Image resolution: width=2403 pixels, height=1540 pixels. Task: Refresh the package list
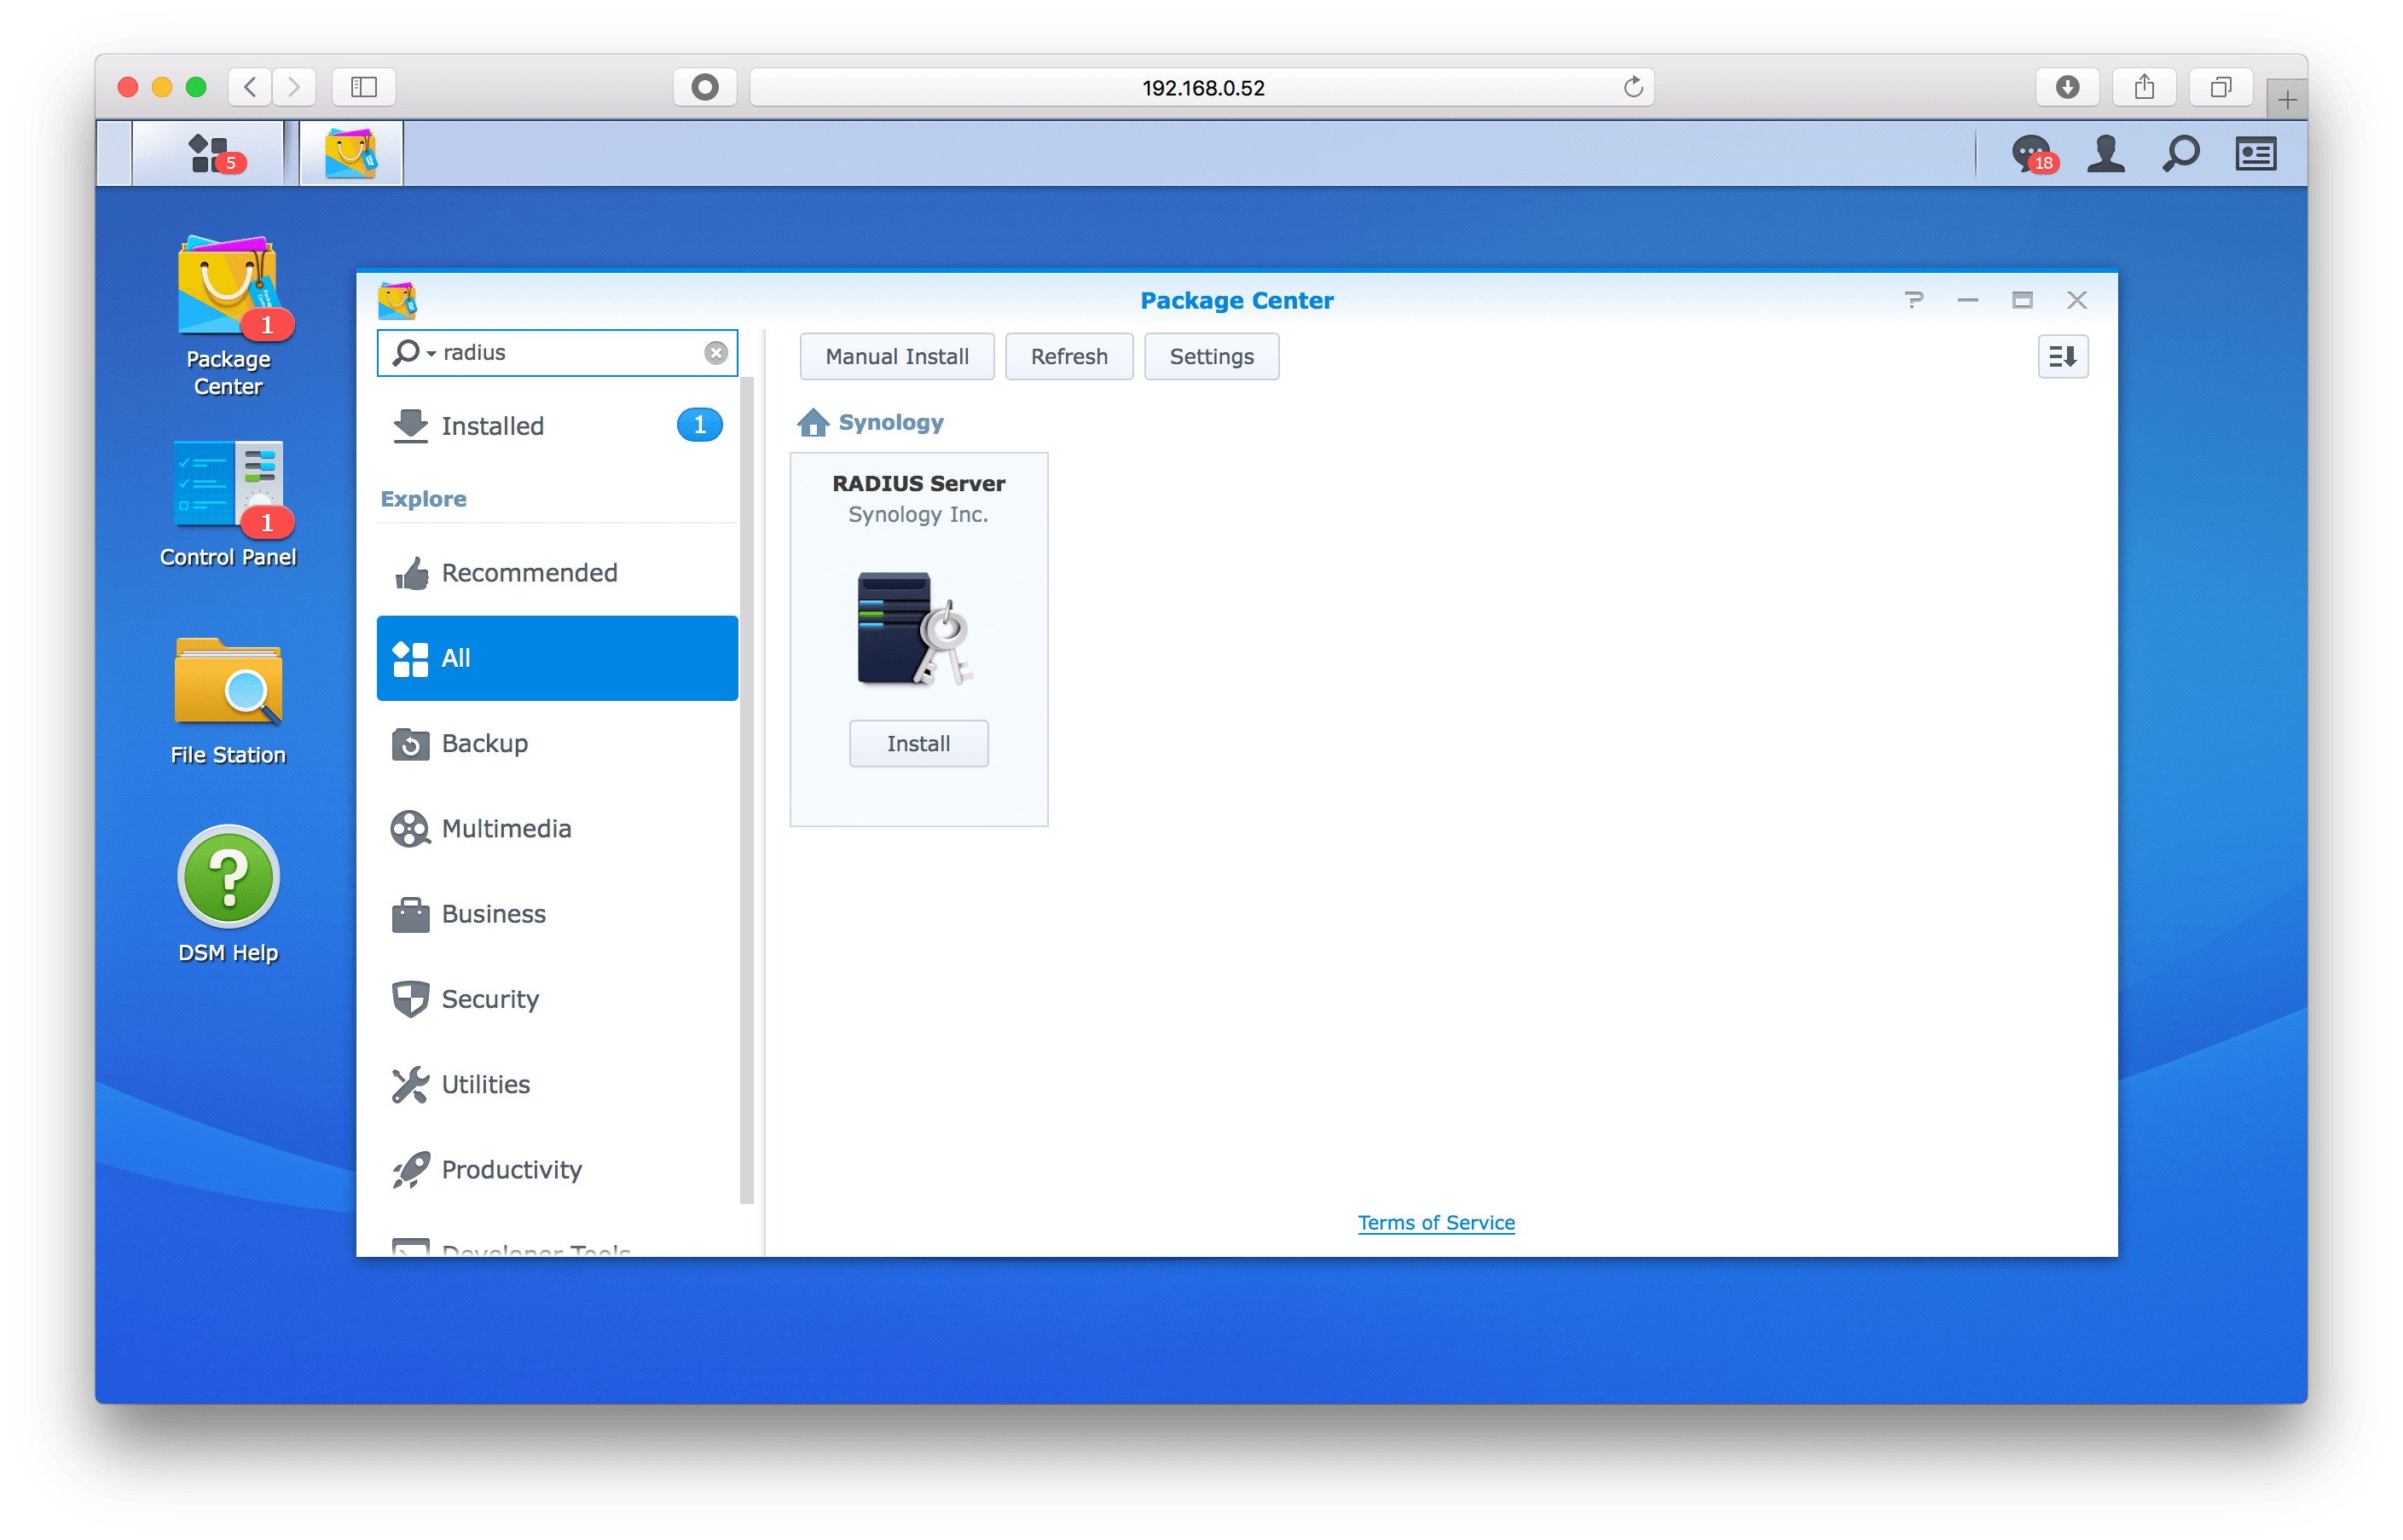click(1069, 356)
